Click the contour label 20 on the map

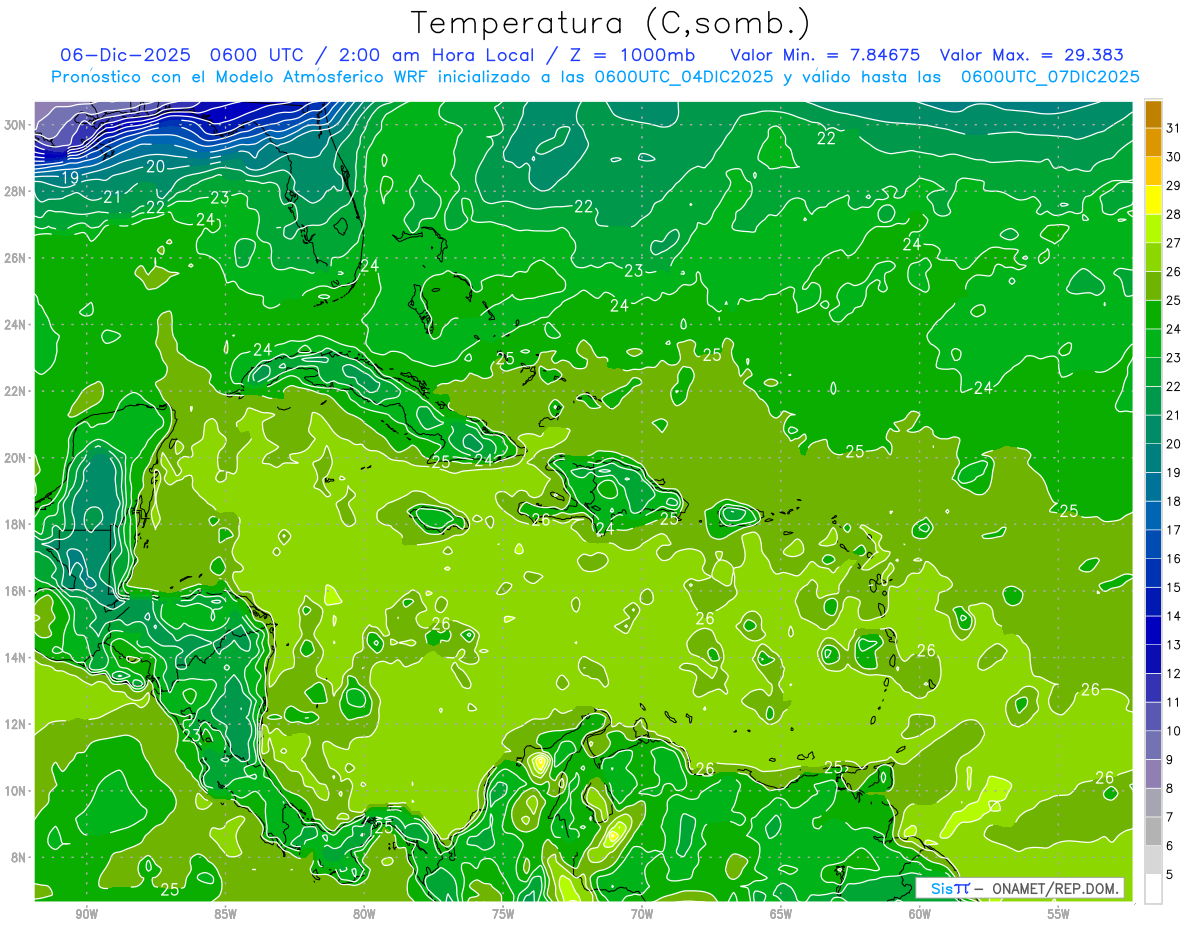coord(156,166)
